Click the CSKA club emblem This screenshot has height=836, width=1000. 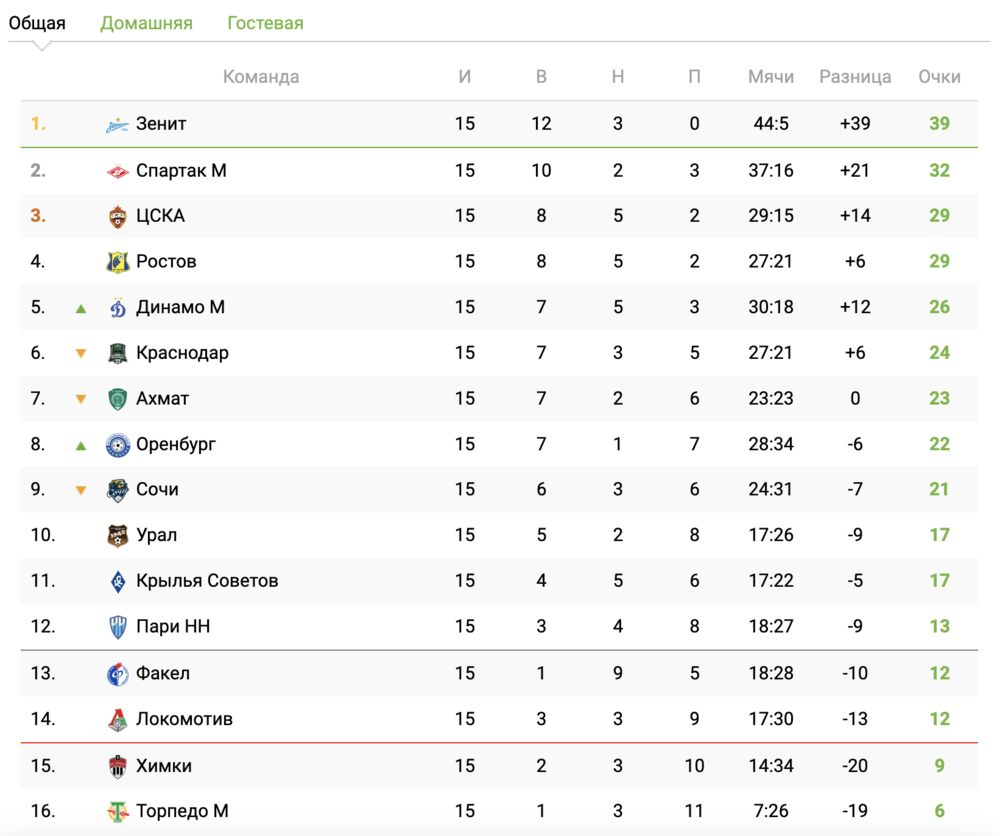118,216
